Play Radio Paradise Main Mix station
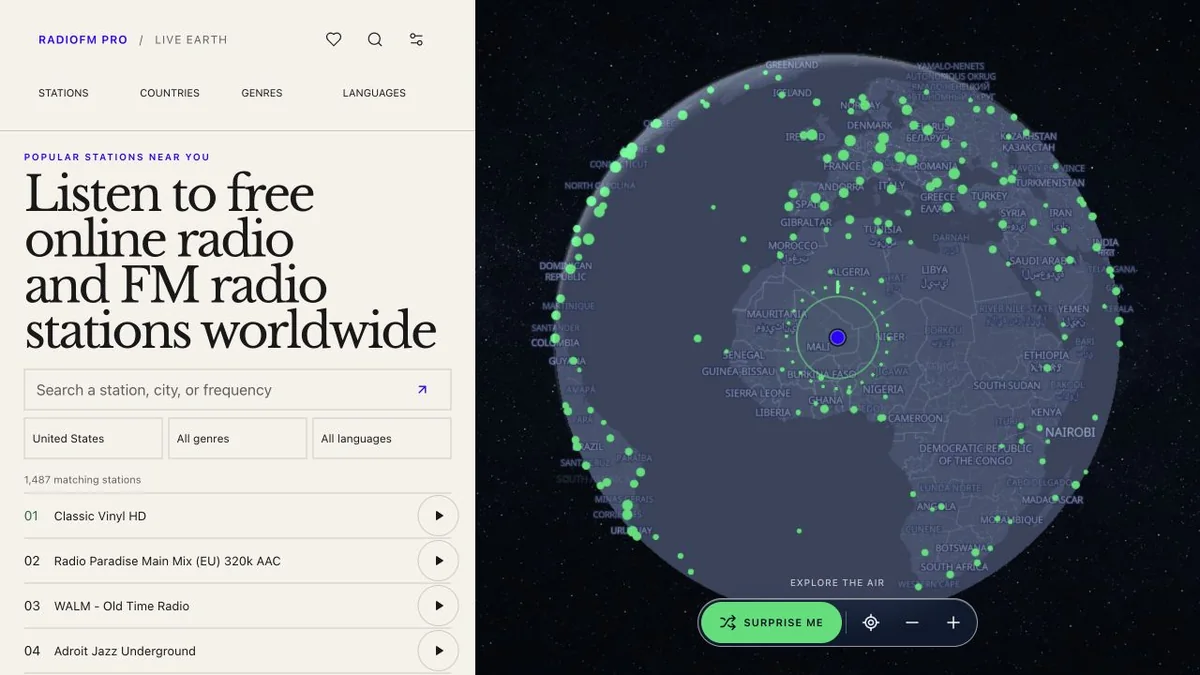Screen dimensions: 1200x675 pos(438,561)
